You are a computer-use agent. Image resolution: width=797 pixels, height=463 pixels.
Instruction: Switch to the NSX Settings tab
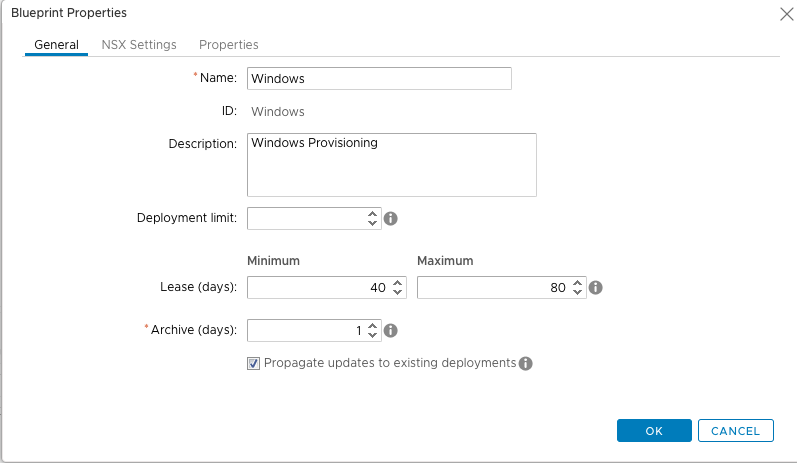click(139, 45)
